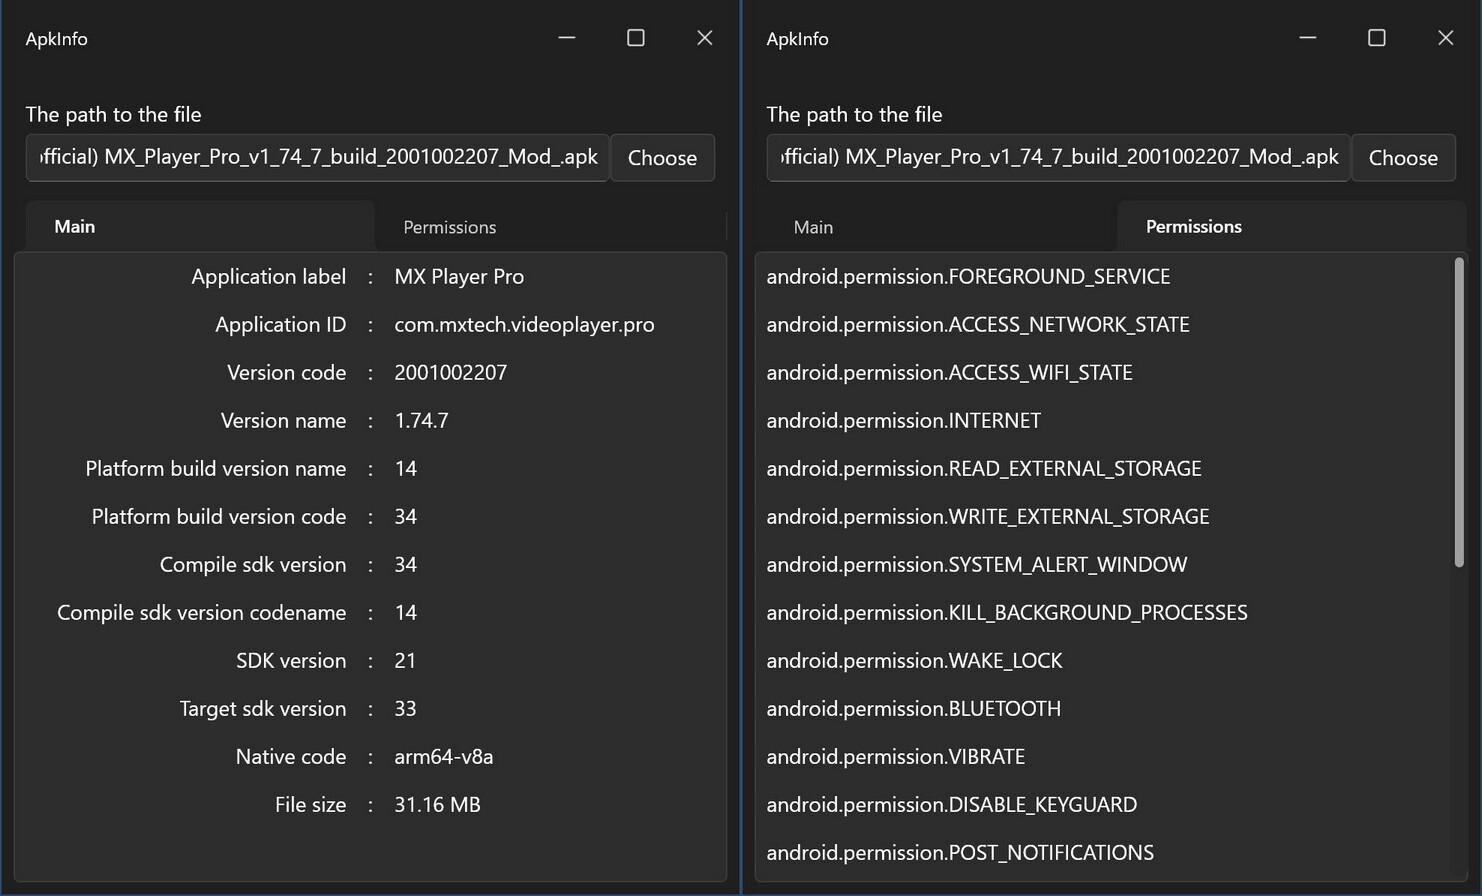The image size is (1482, 896).
Task: Minimize the left ApkInfo window
Action: (x=567, y=38)
